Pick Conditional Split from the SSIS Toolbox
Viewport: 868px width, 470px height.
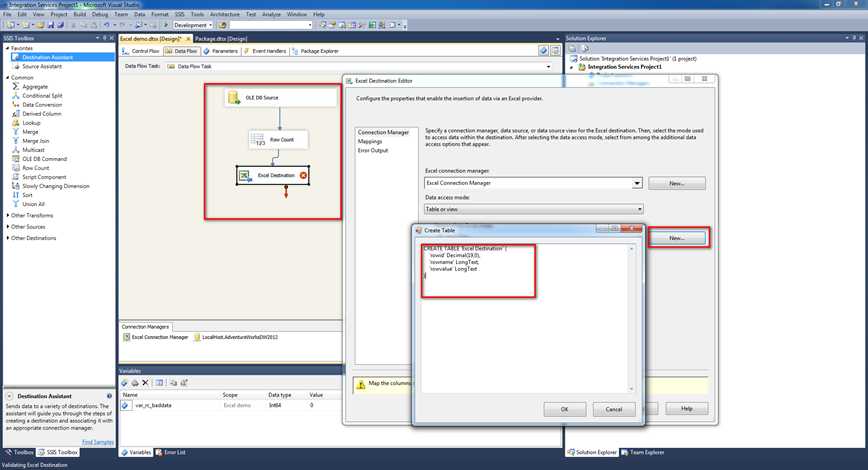click(42, 96)
